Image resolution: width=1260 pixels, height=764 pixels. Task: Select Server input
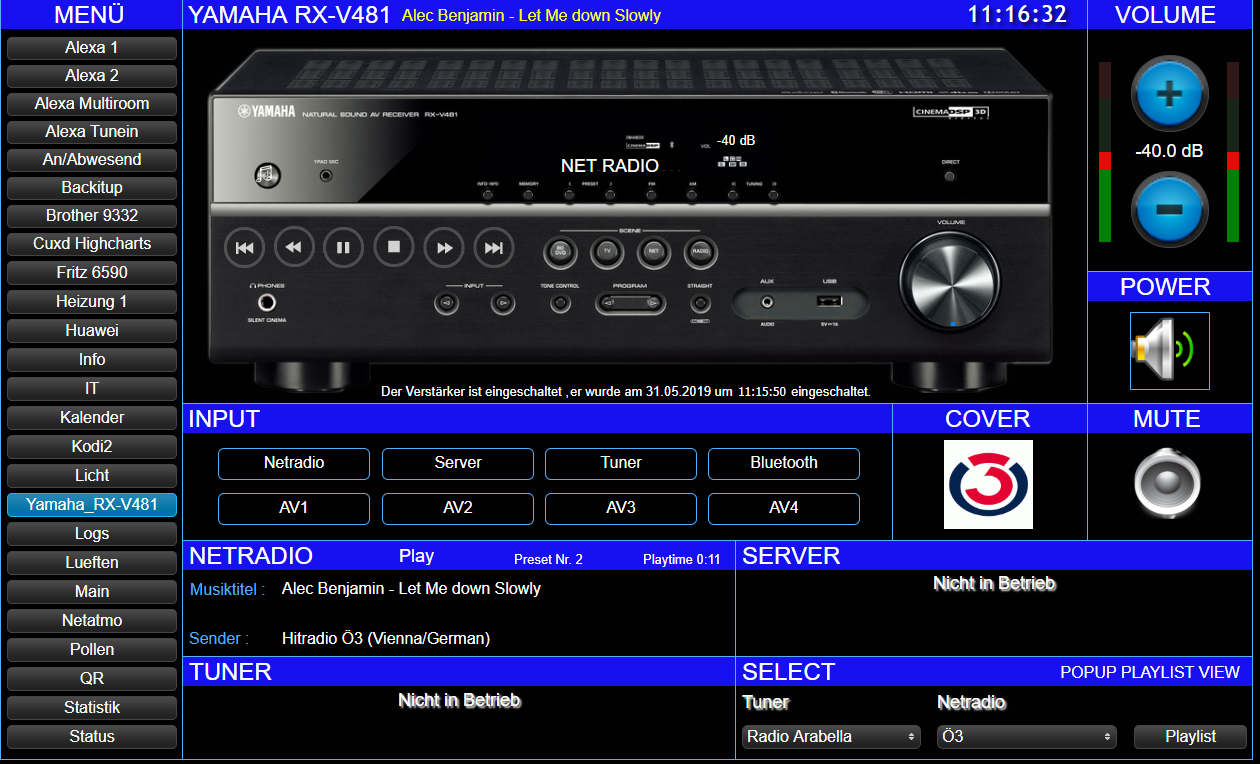458,463
